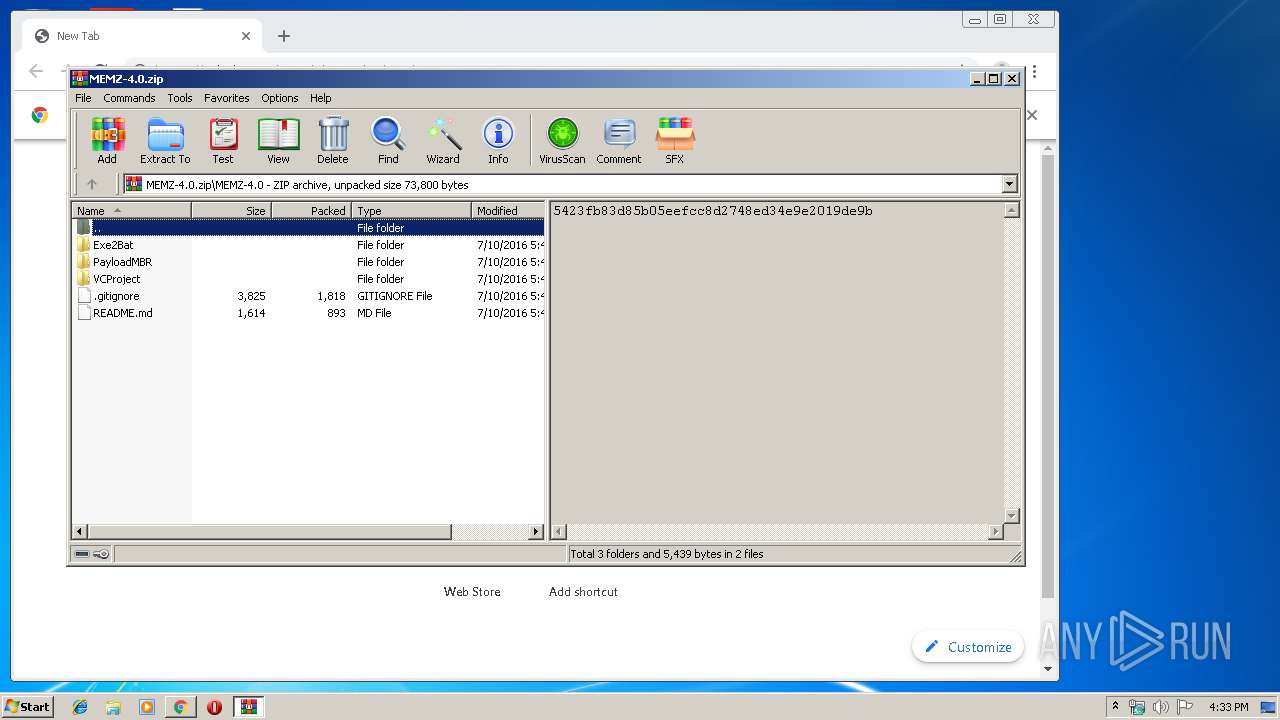Viewport: 1280px width, 720px height.
Task: Open the Favorites menu
Action: tap(227, 98)
